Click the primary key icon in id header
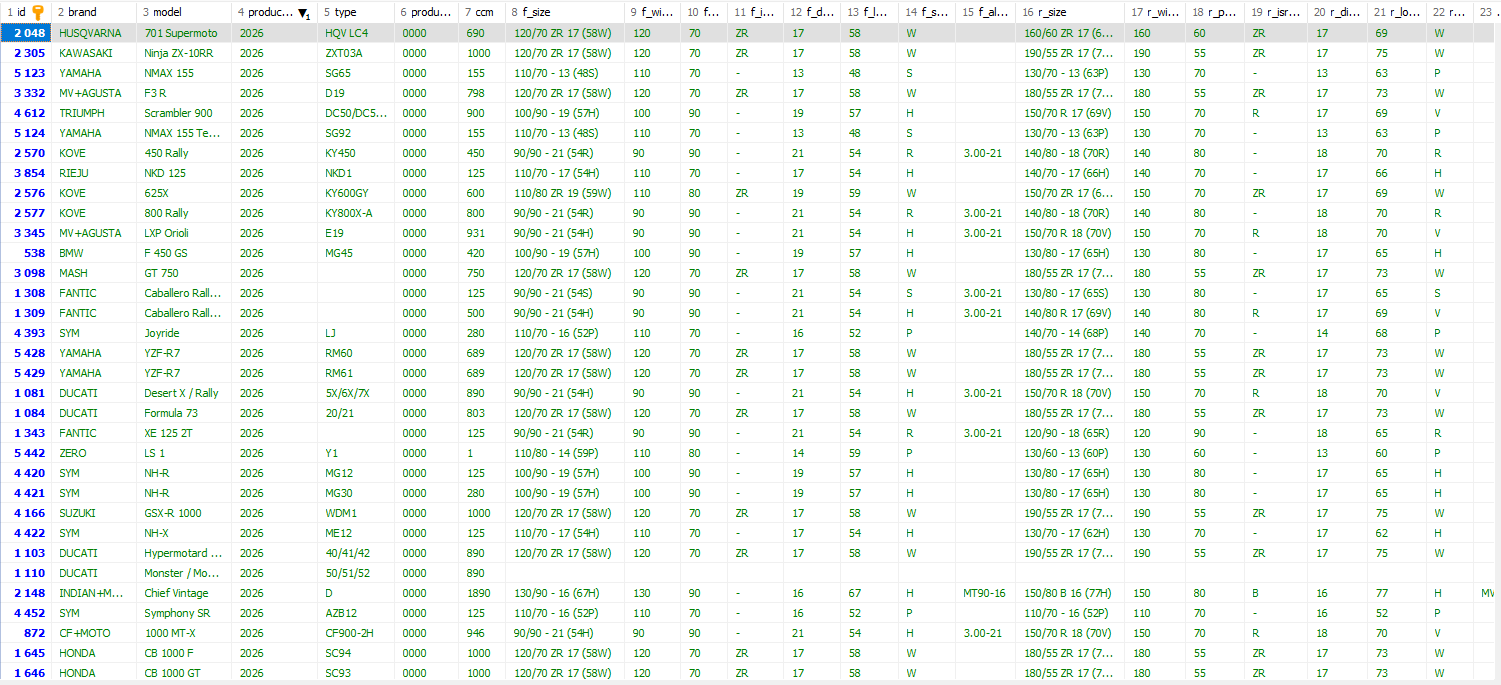The image size is (1501, 685). (x=37, y=12)
